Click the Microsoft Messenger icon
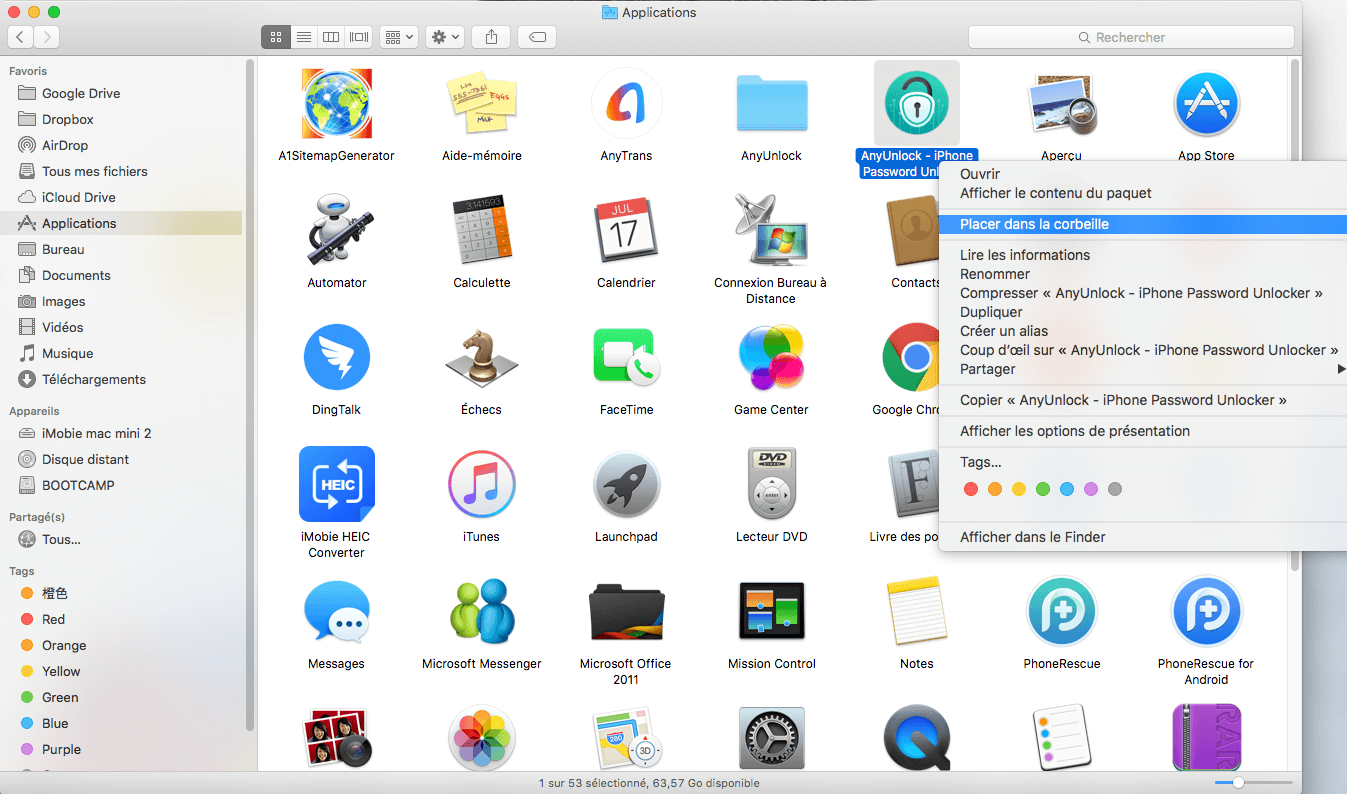The image size is (1347, 794). tap(482, 612)
